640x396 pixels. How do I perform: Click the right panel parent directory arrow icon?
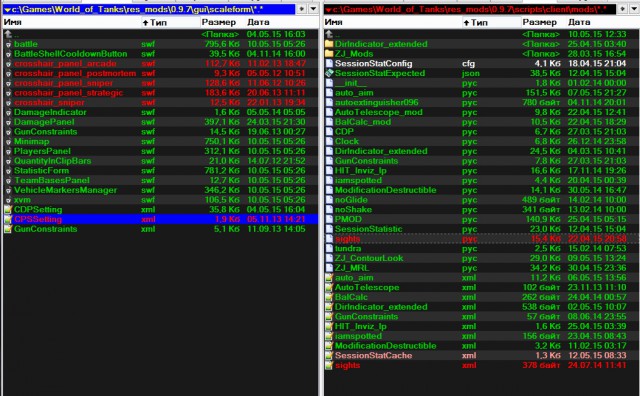tap(329, 34)
